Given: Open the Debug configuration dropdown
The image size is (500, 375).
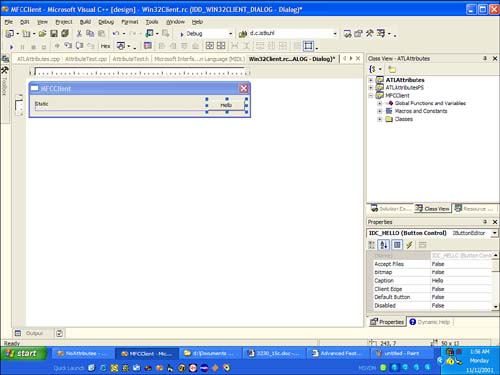Looking at the screenshot, I should pyautogui.click(x=230, y=34).
